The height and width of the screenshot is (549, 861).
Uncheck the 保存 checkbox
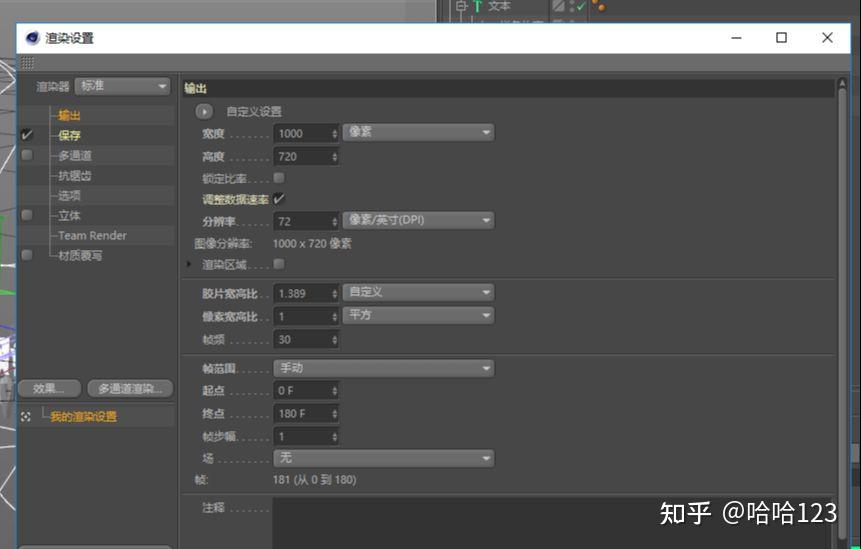pos(26,135)
